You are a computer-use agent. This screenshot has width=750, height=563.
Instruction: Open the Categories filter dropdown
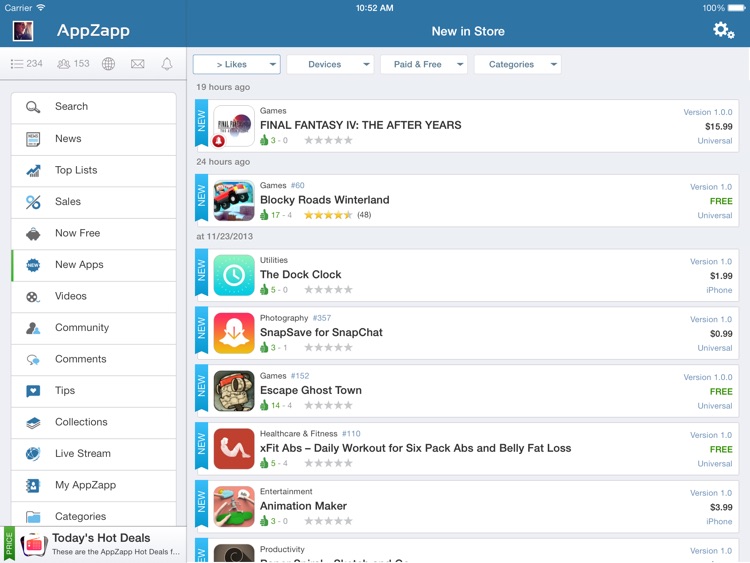(518, 64)
